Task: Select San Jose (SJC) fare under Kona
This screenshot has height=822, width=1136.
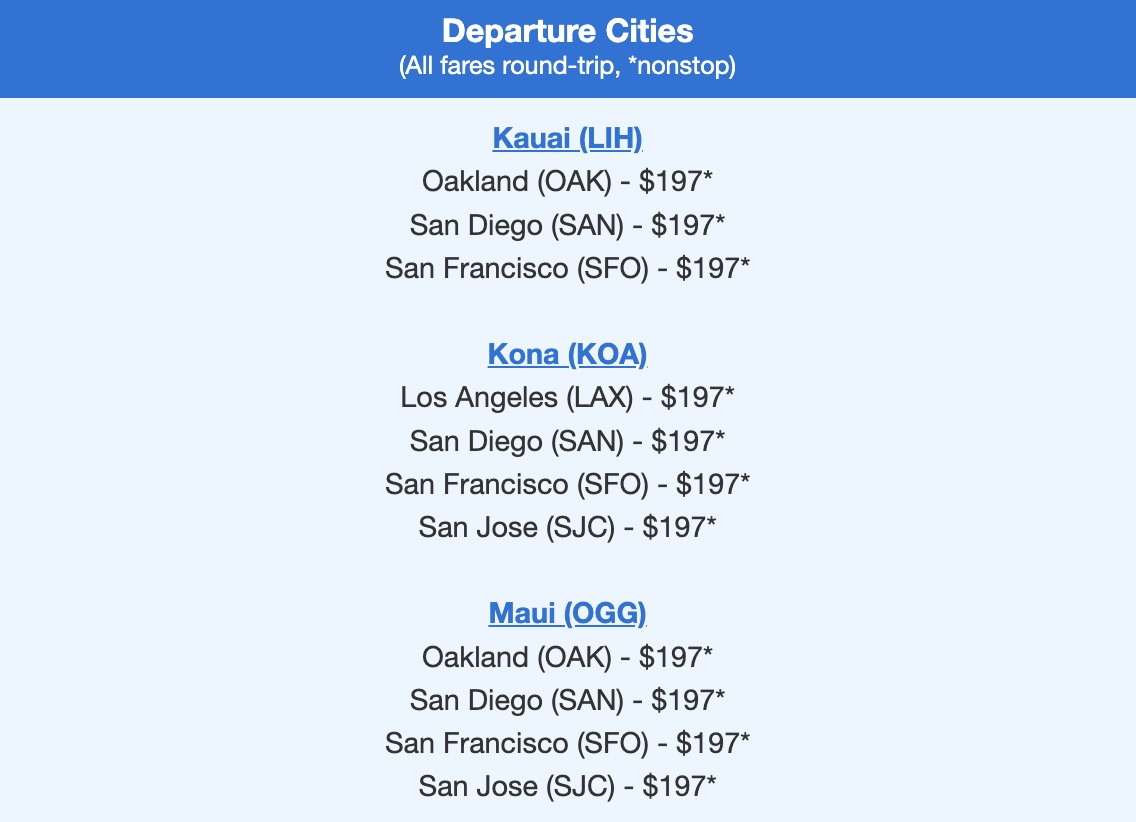Action: point(567,527)
